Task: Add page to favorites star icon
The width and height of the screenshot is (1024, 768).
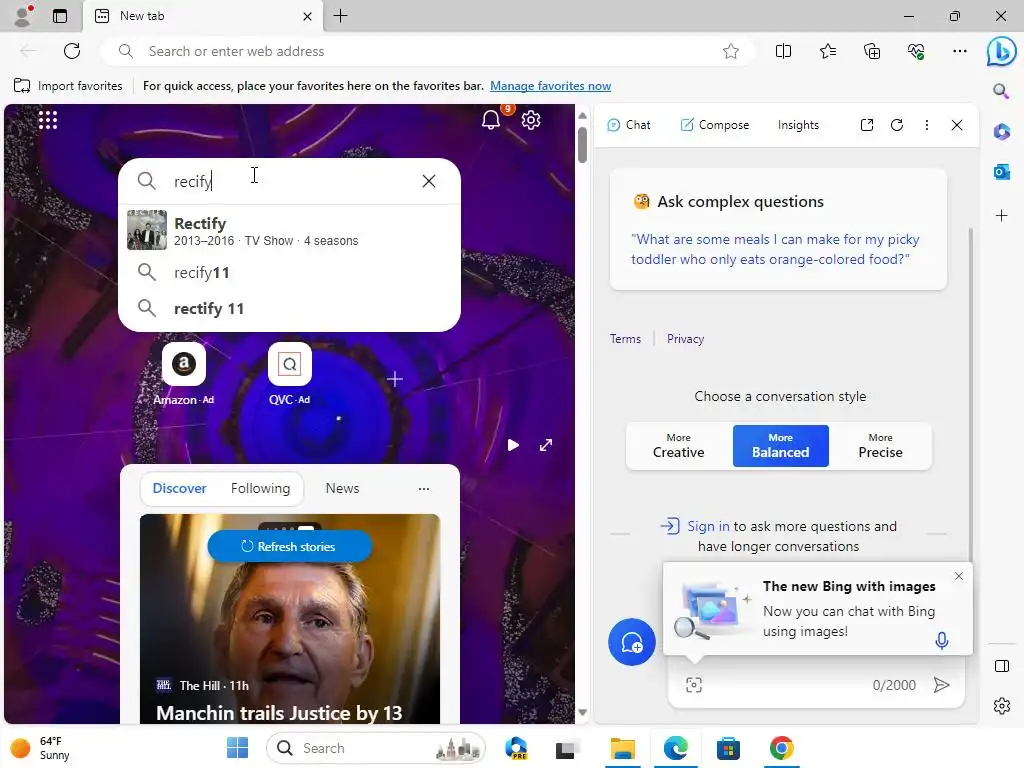Action: 731,52
